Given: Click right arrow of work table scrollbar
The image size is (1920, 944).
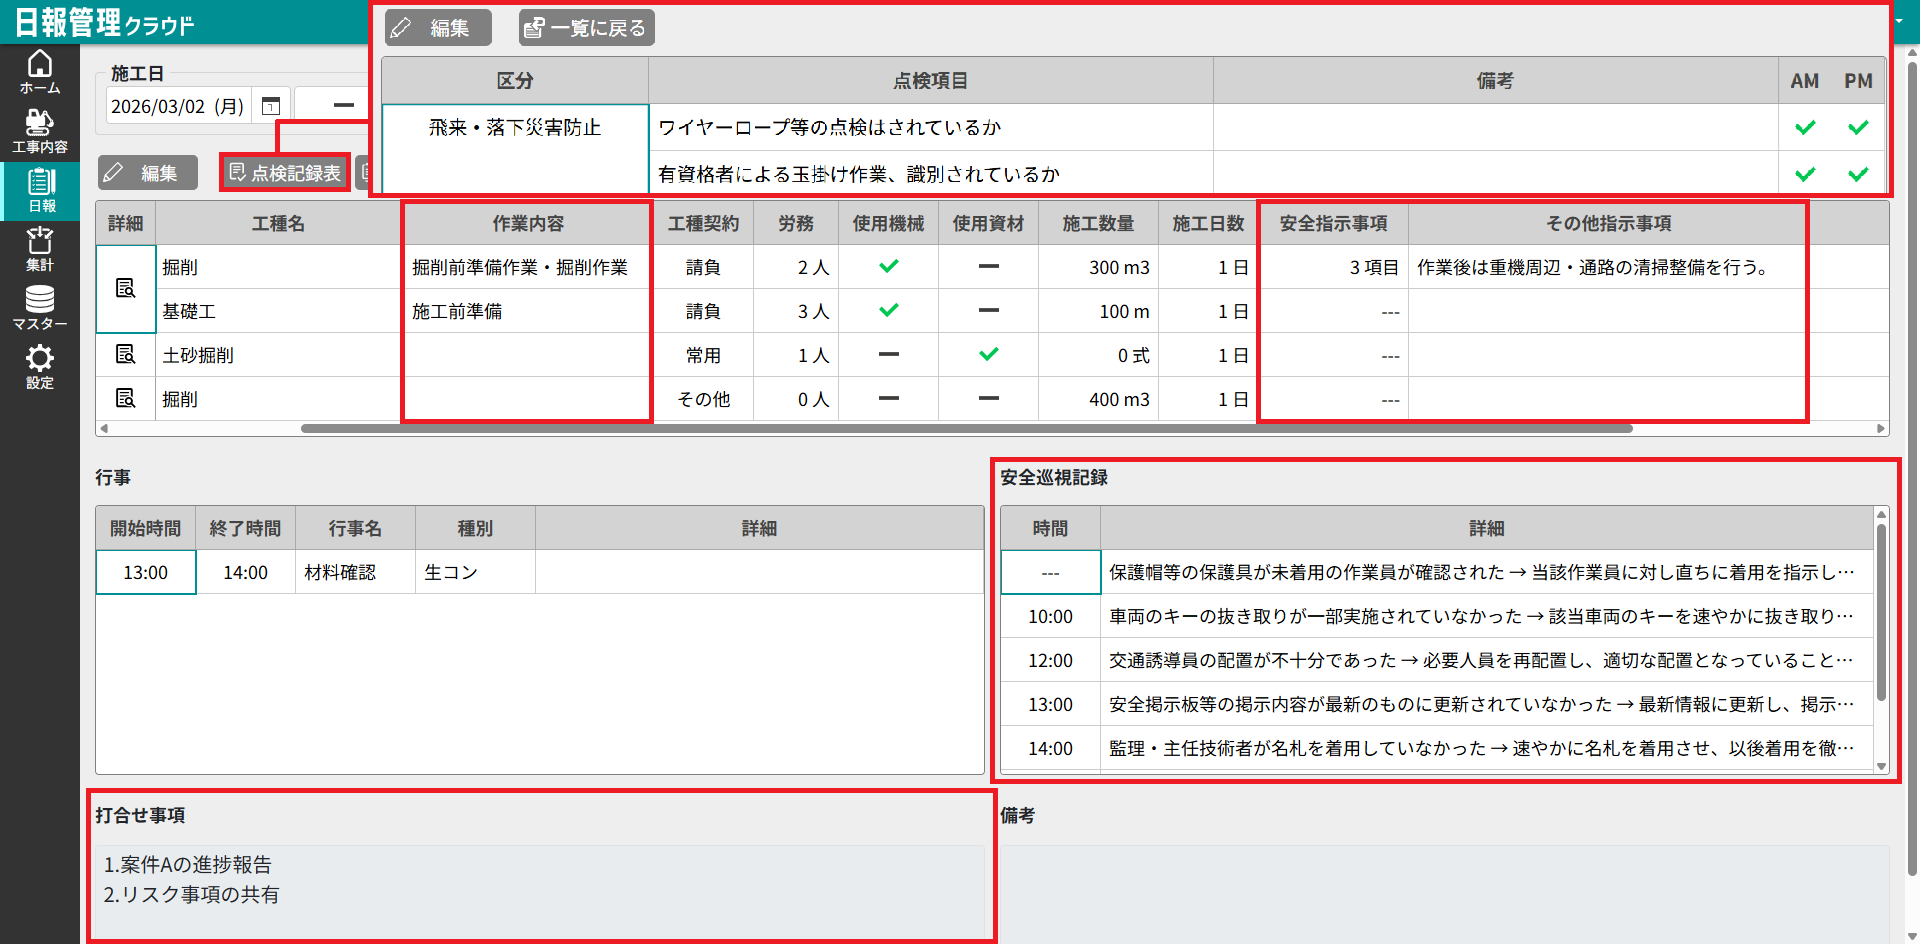Looking at the screenshot, I should (x=1881, y=429).
